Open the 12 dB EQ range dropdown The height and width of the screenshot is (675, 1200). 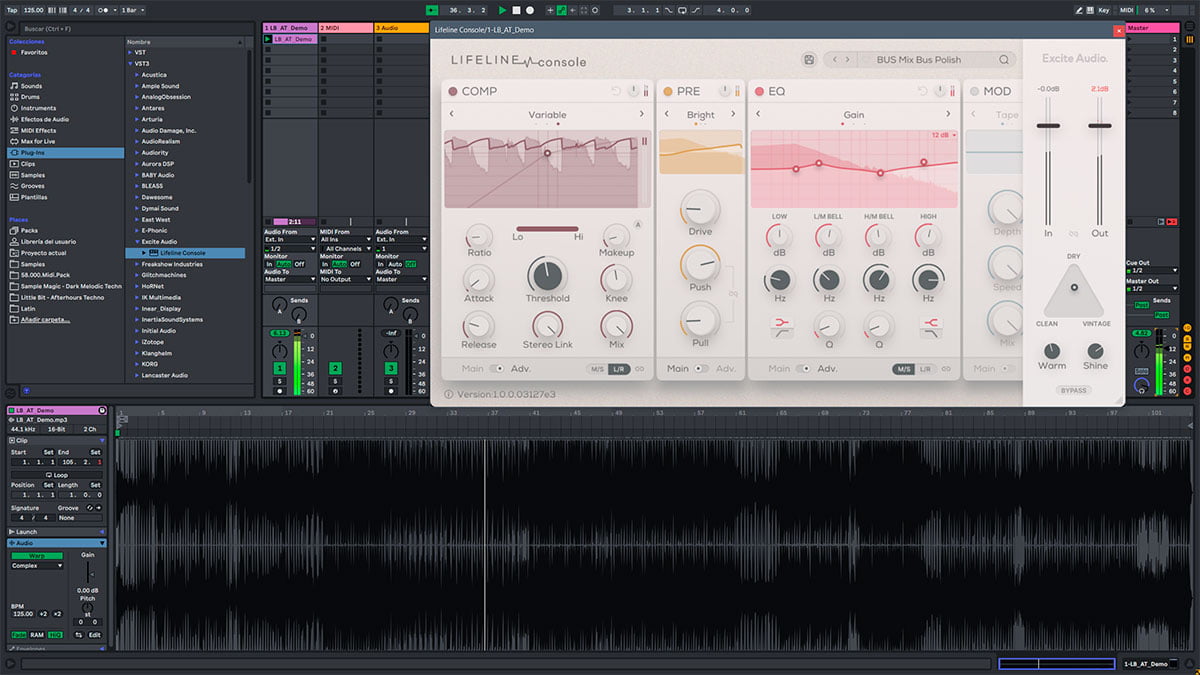tap(943, 135)
